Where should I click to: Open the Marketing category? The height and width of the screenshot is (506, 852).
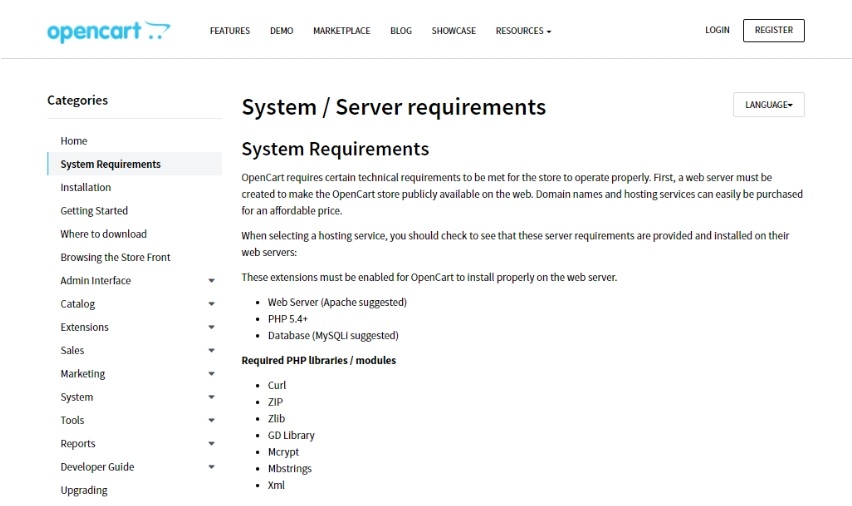tap(83, 374)
